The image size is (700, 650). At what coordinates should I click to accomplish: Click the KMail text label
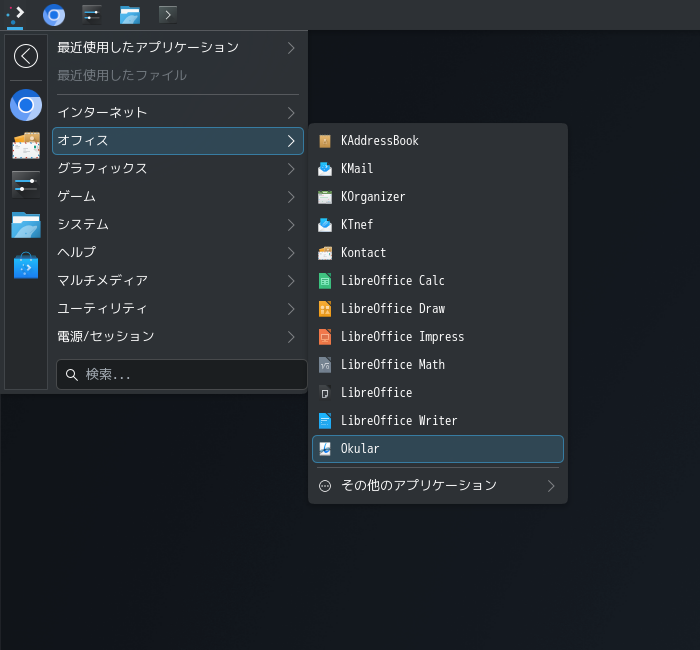click(x=357, y=169)
